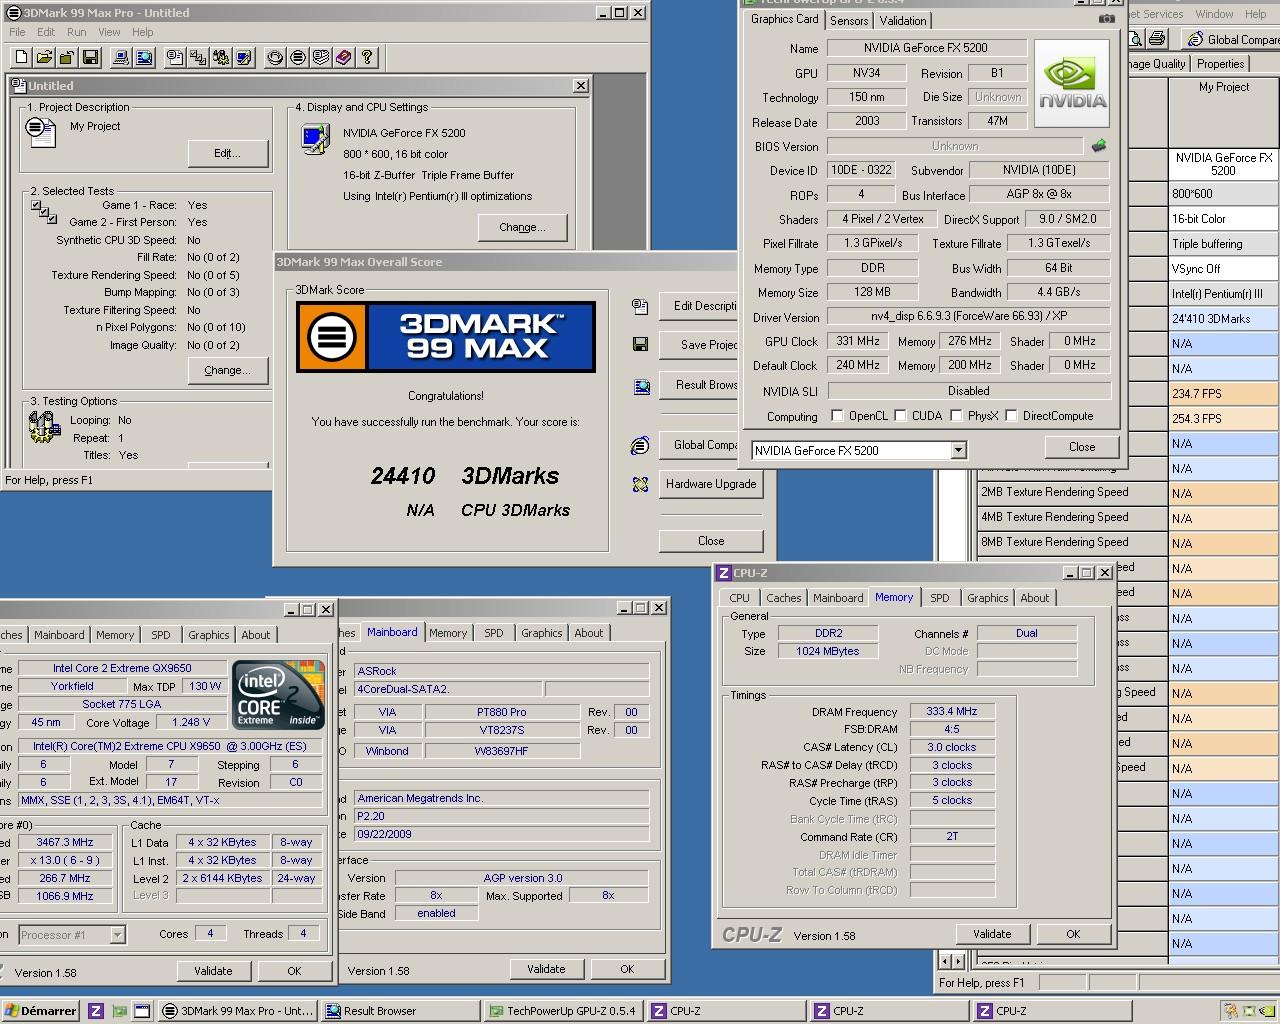This screenshot has width=1280, height=1024.
Task: Click the testing options gears icon in toolbar
Action: (x=221, y=58)
